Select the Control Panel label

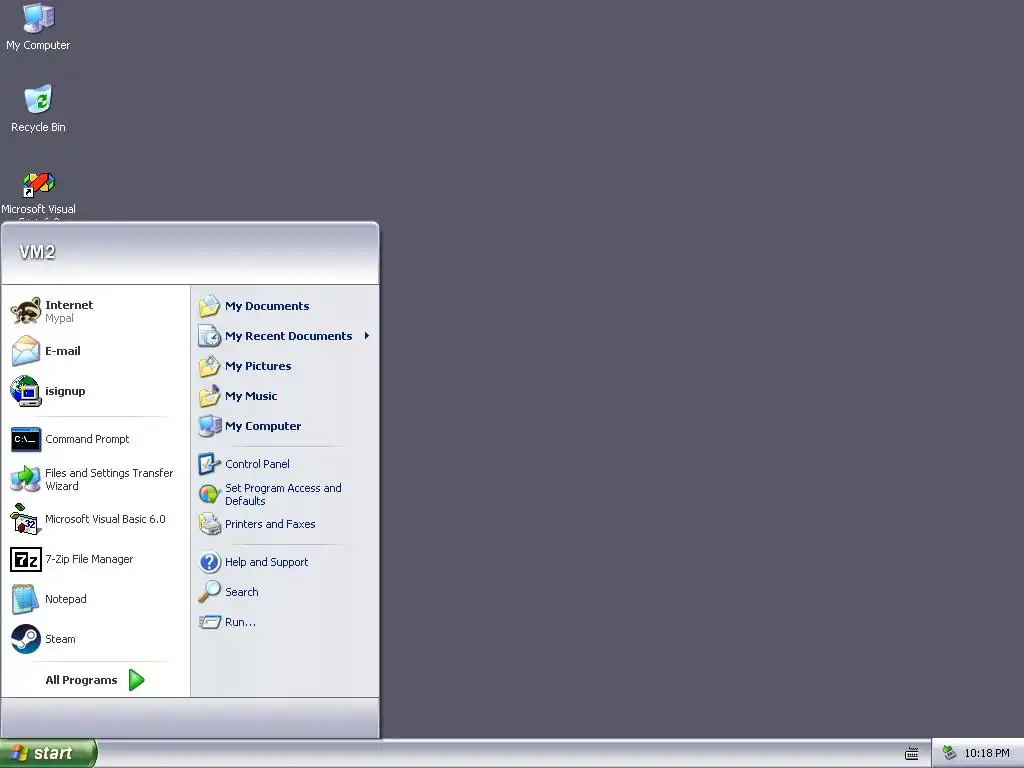[257, 464]
